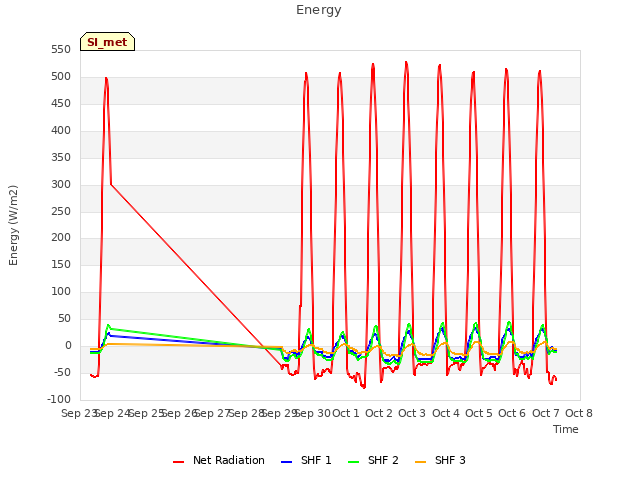Viewport: 640px width, 480px height.
Task: Click the Energy (W/m2) y-axis label
Action: click(13, 225)
